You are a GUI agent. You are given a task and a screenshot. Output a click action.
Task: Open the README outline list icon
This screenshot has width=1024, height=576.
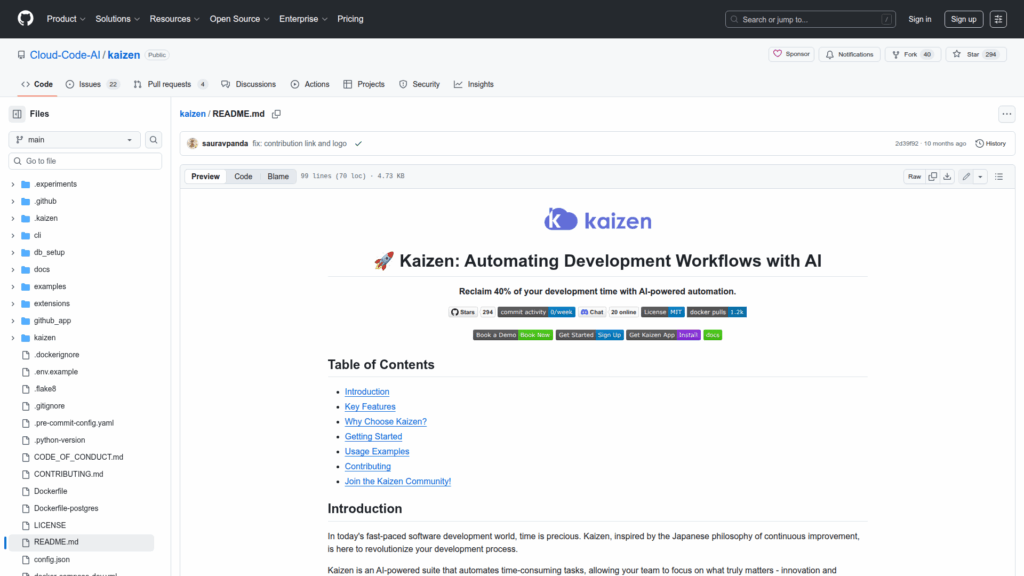[998, 176]
